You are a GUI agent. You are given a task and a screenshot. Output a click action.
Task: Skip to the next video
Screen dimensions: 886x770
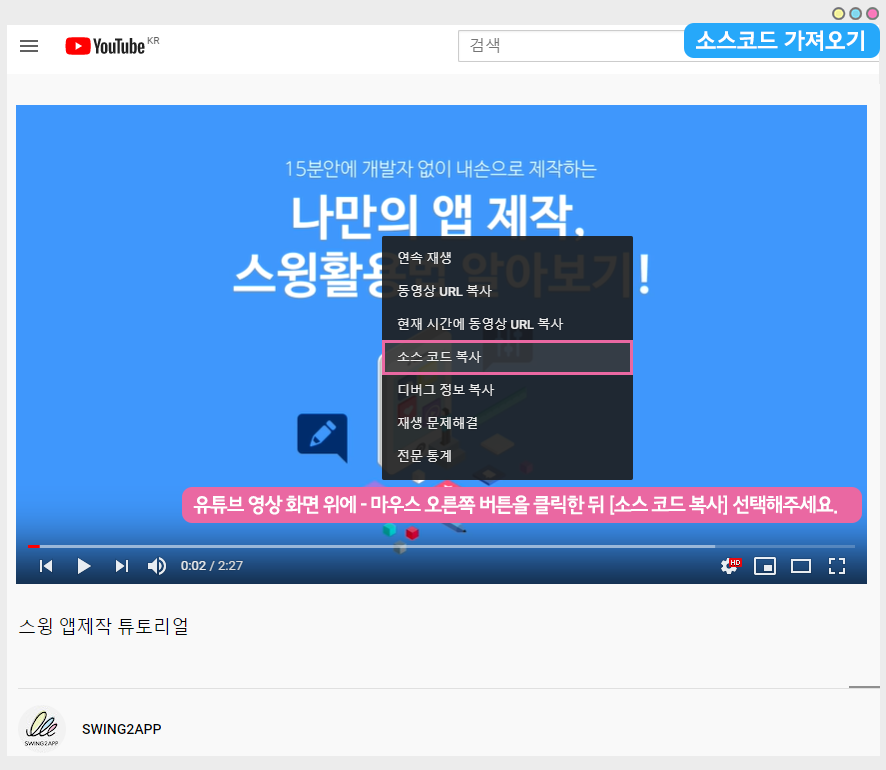121,566
